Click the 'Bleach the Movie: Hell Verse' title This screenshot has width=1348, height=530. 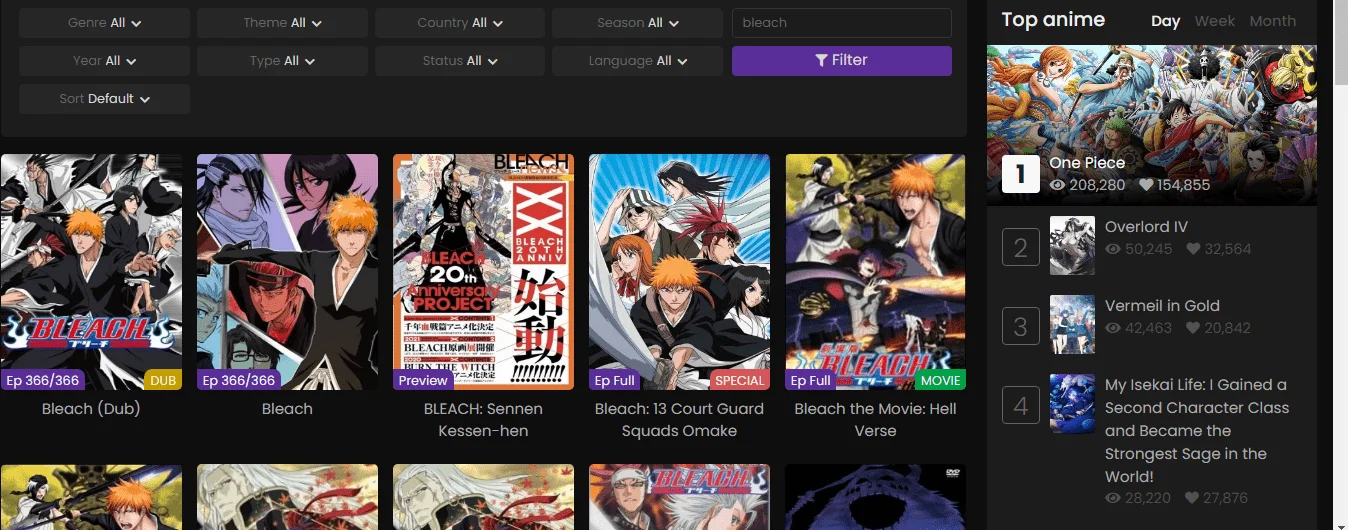tap(875, 420)
